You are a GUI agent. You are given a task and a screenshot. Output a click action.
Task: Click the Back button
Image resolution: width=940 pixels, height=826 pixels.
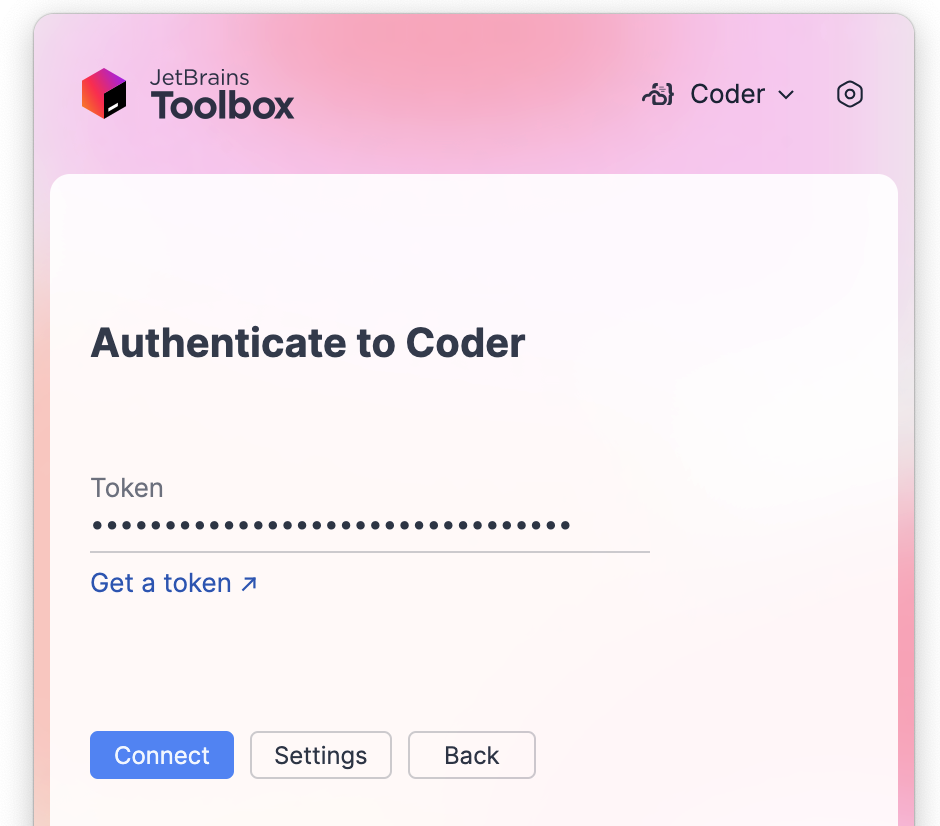(x=471, y=755)
